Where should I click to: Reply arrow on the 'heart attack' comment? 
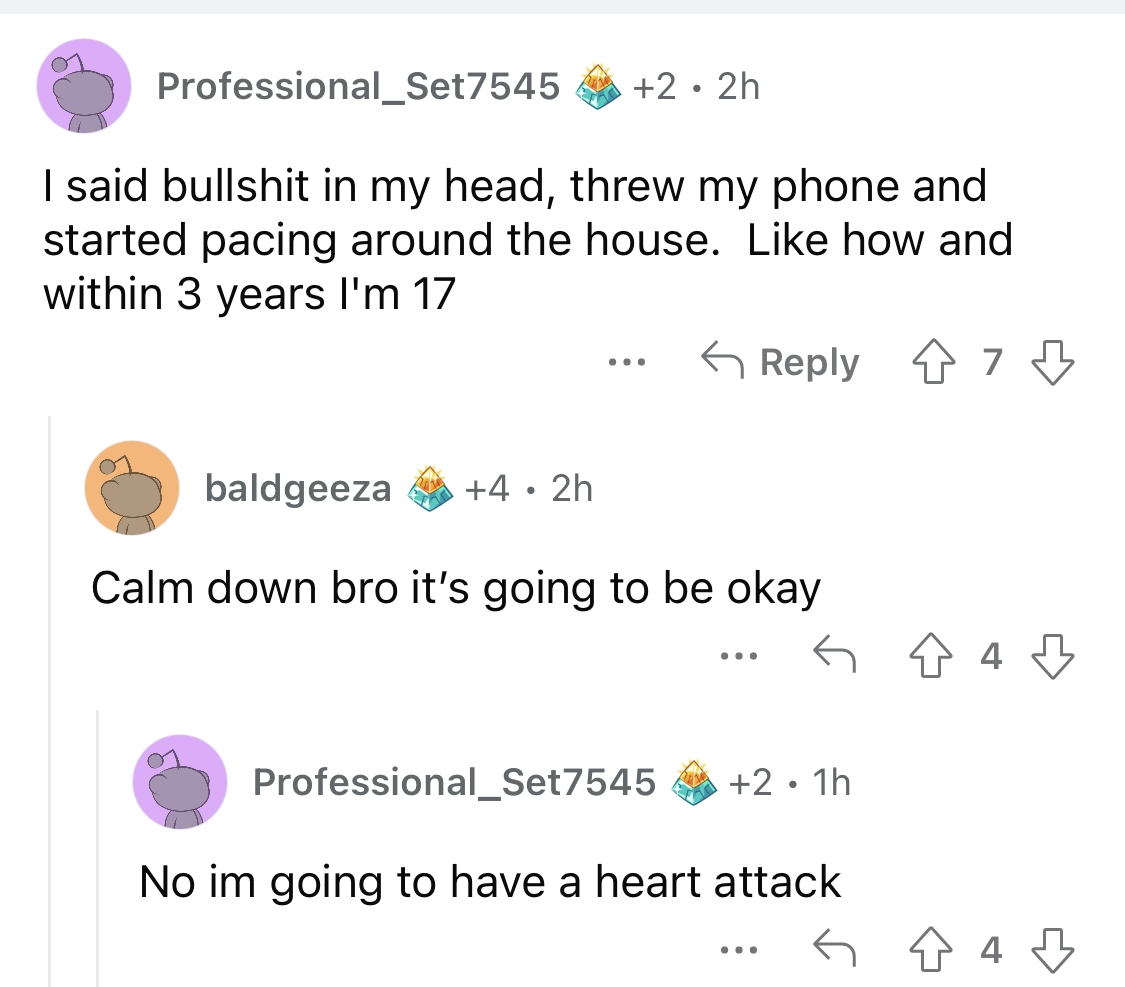(834, 948)
